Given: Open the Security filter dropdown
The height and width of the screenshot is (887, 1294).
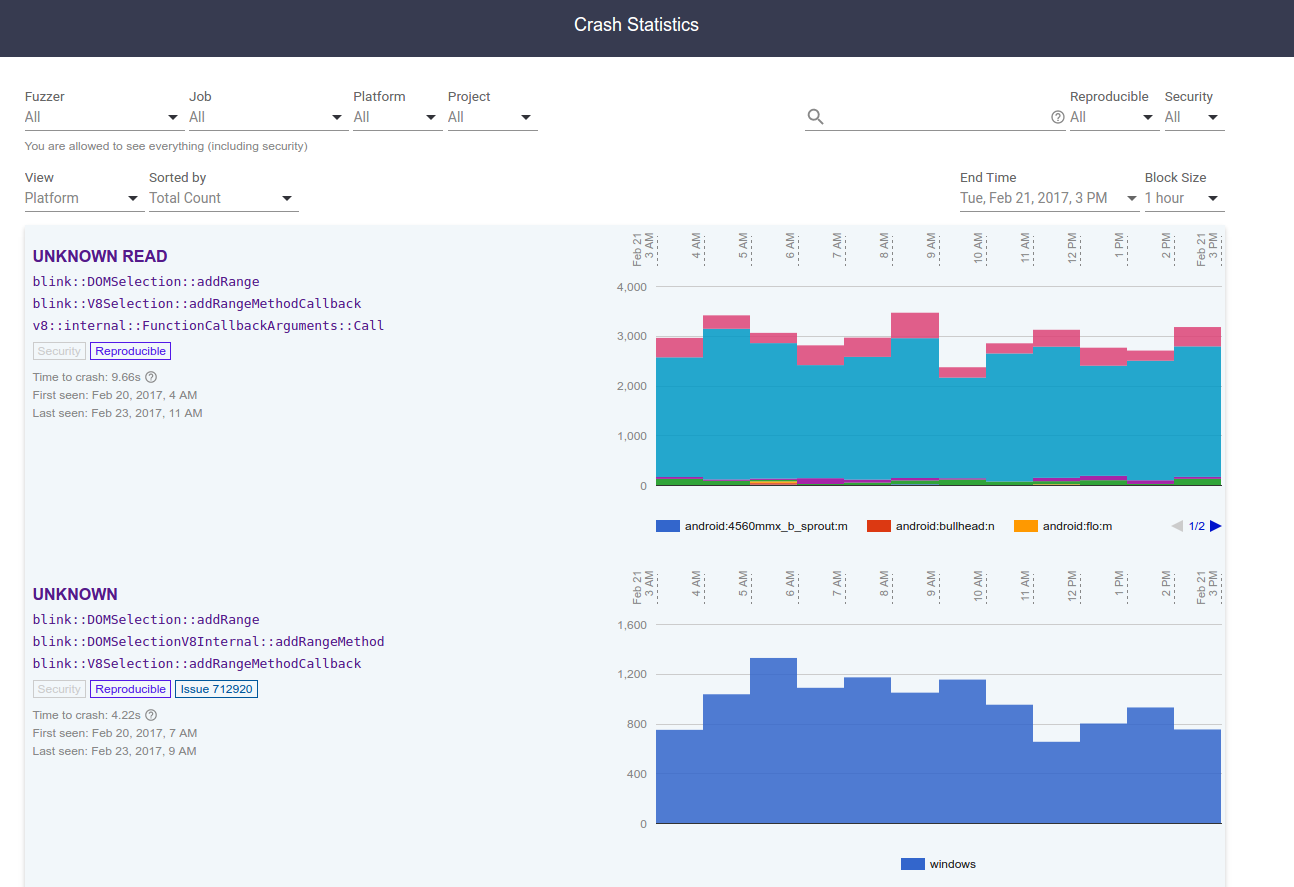Looking at the screenshot, I should tap(1194, 117).
